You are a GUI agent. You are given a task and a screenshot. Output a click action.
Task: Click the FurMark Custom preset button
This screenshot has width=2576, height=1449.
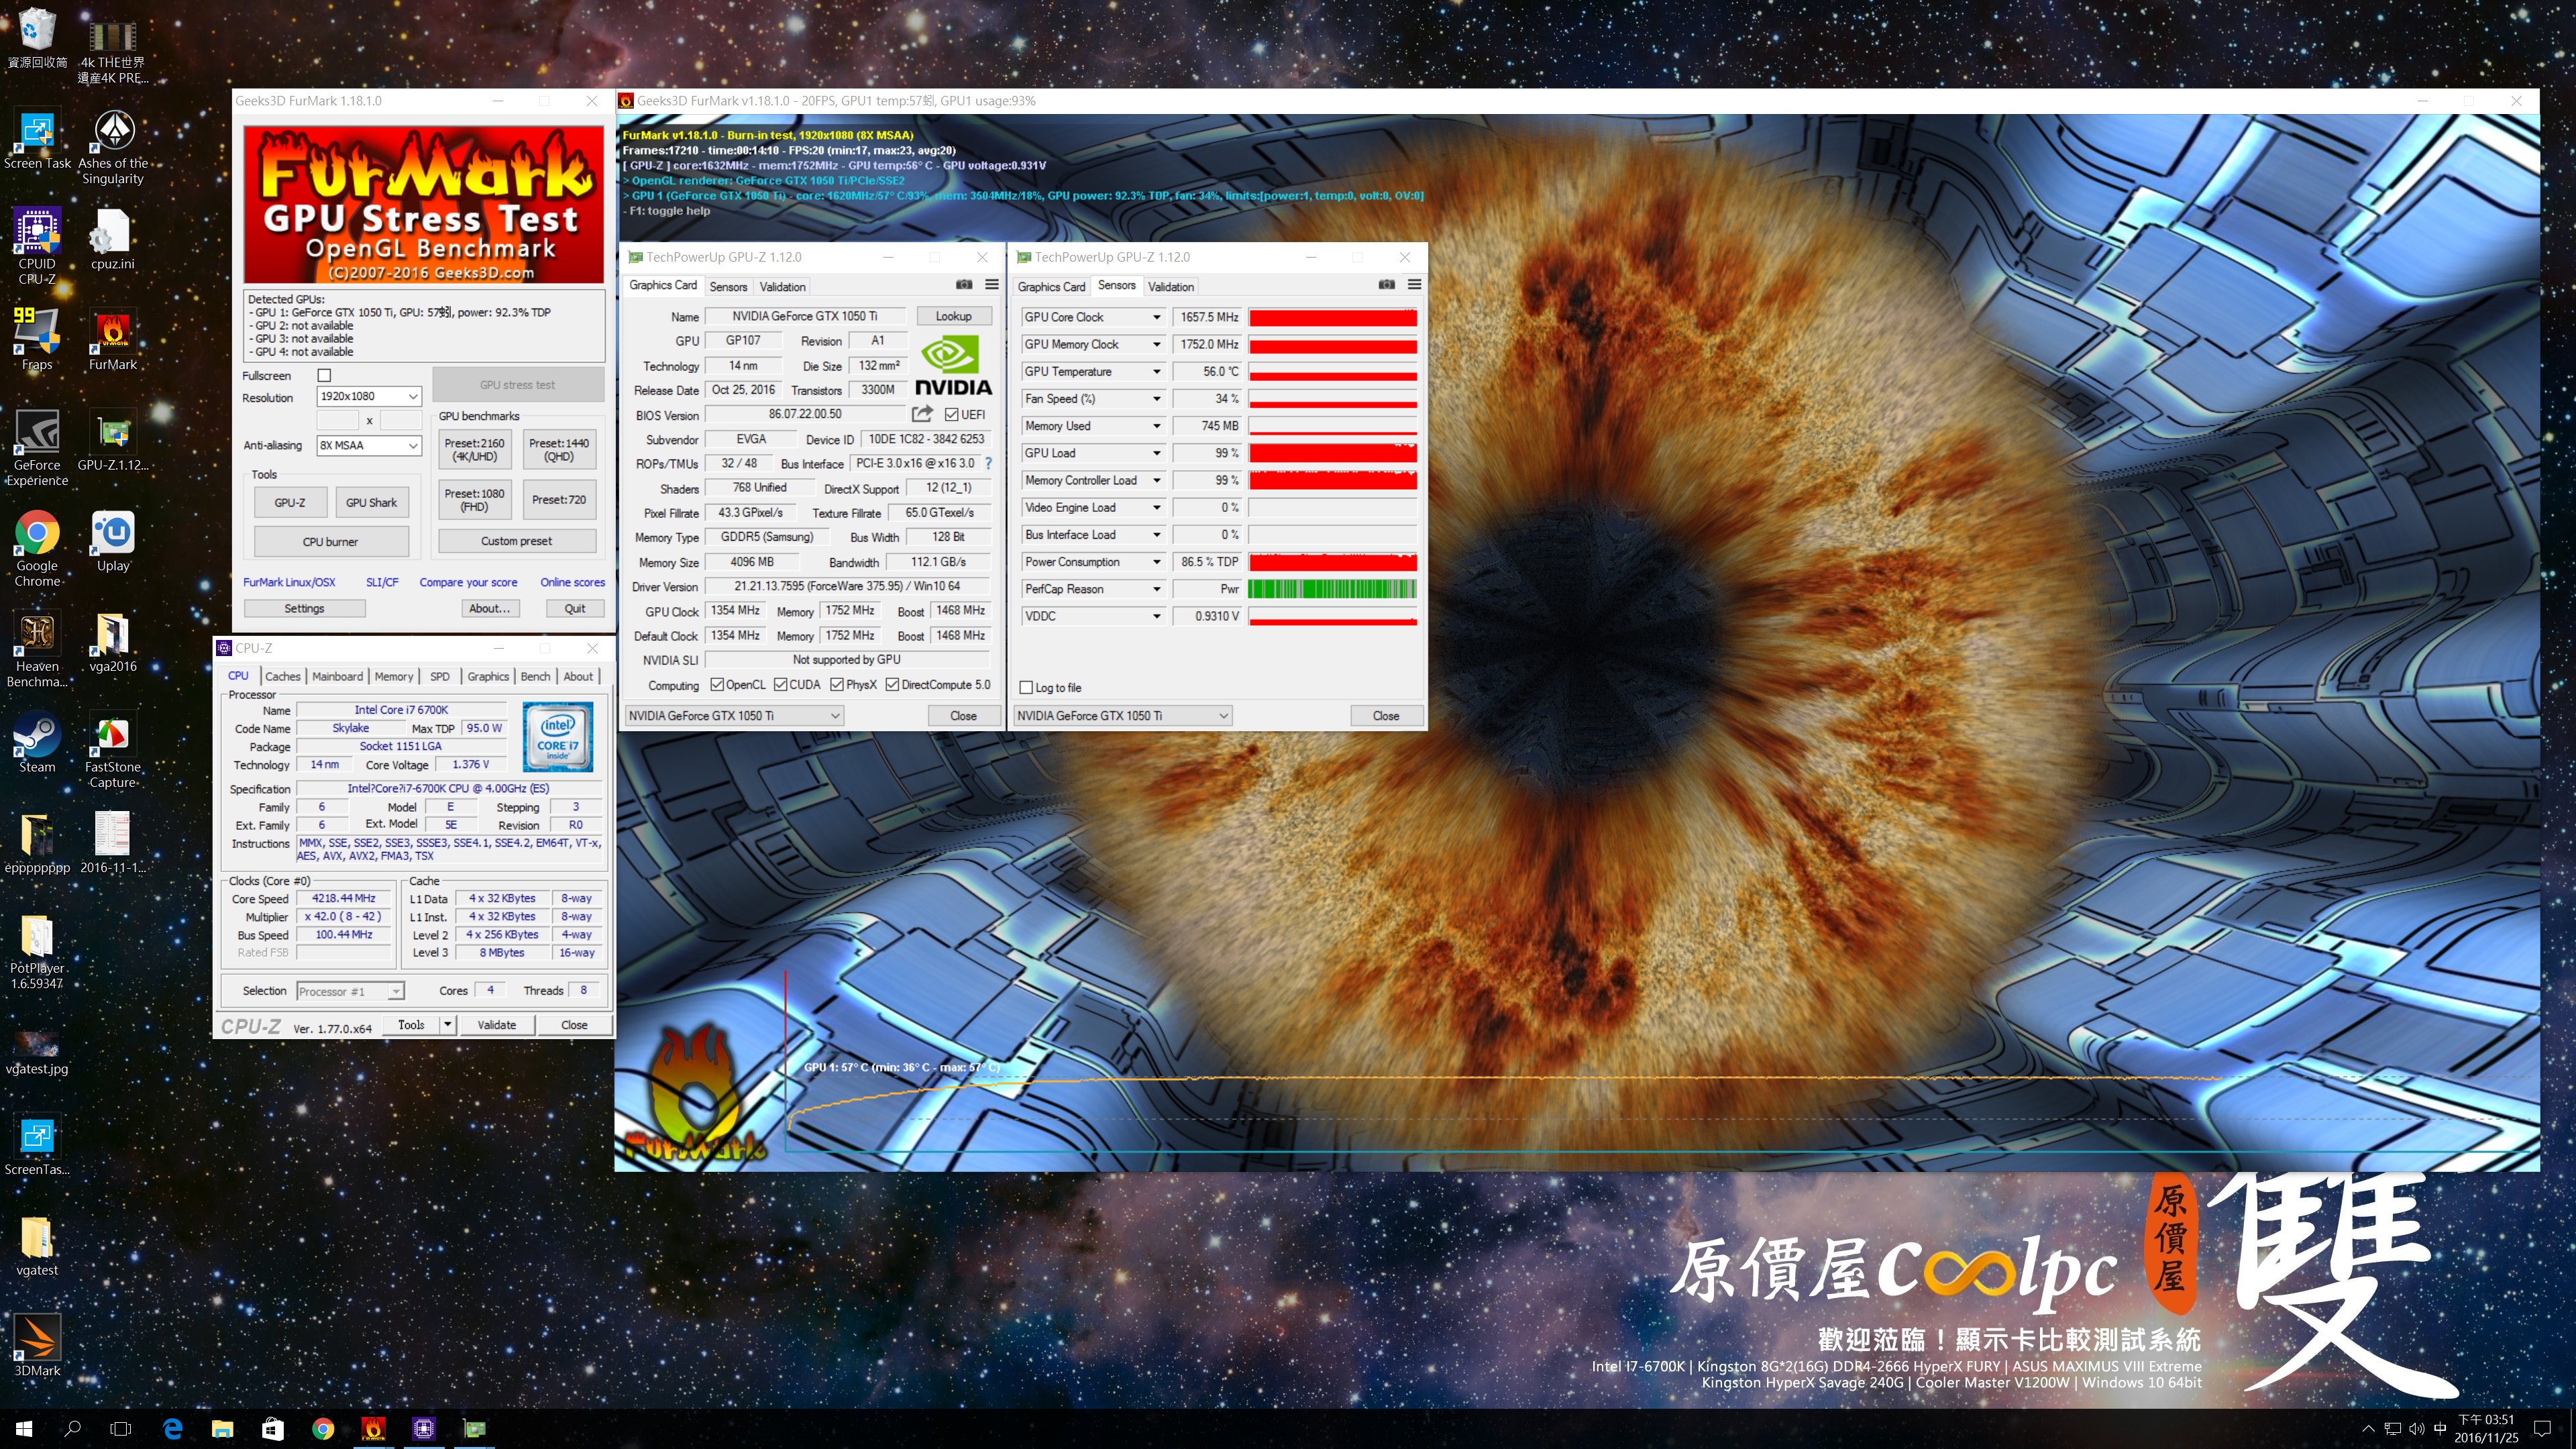[x=516, y=541]
